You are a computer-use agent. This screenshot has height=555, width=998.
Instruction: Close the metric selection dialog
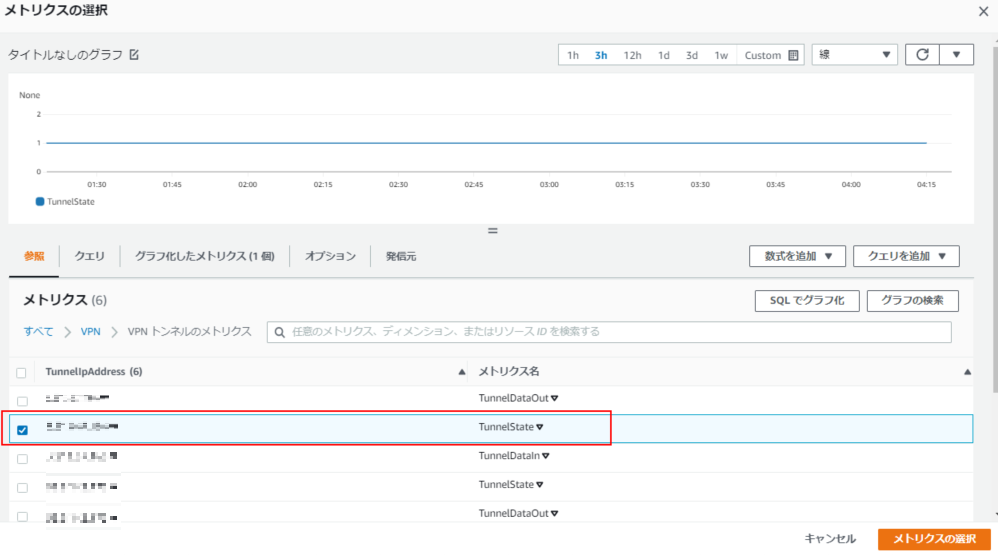[x=983, y=11]
